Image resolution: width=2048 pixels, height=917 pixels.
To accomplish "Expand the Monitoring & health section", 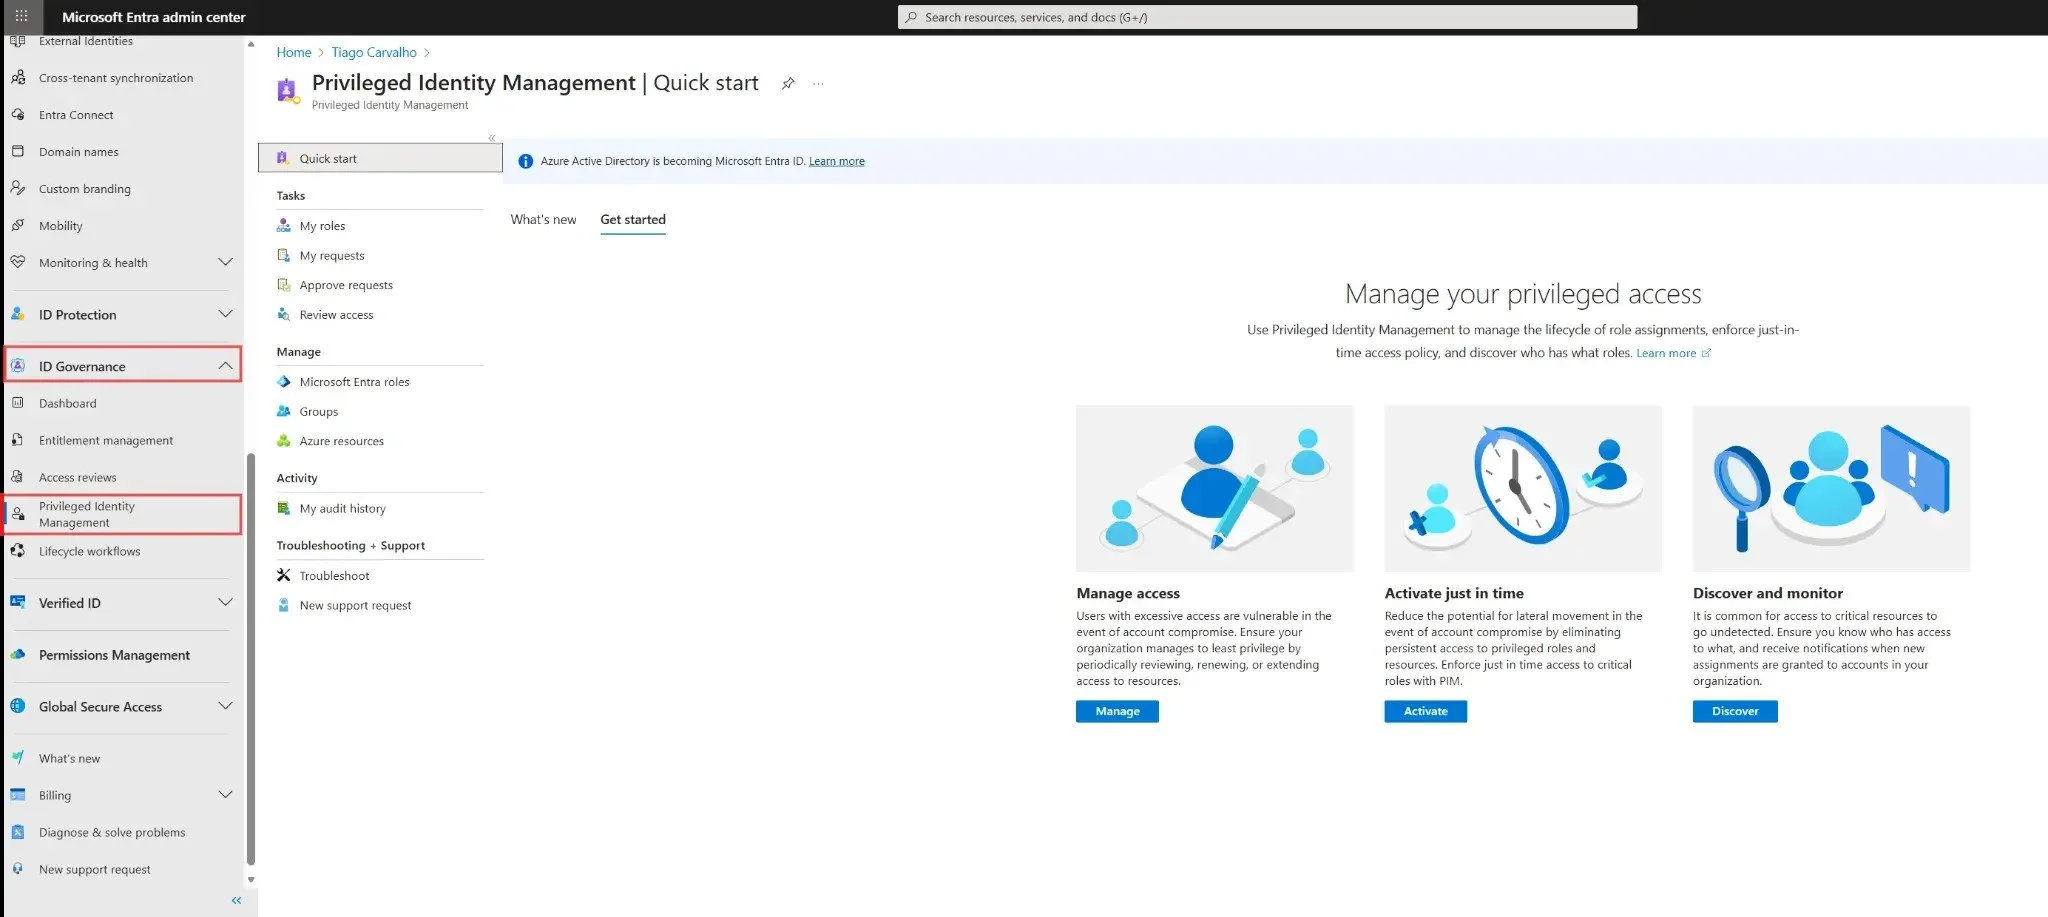I will point(225,262).
